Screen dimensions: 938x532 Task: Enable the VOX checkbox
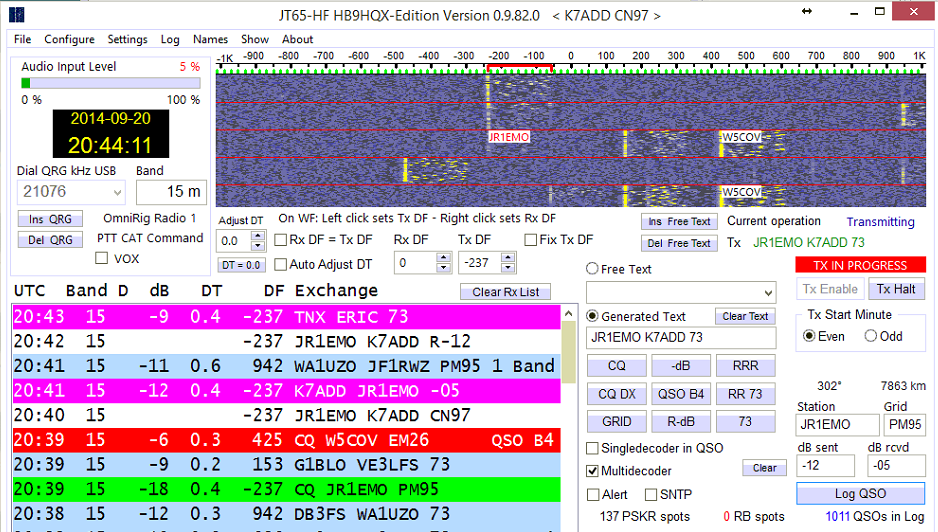(x=101, y=259)
